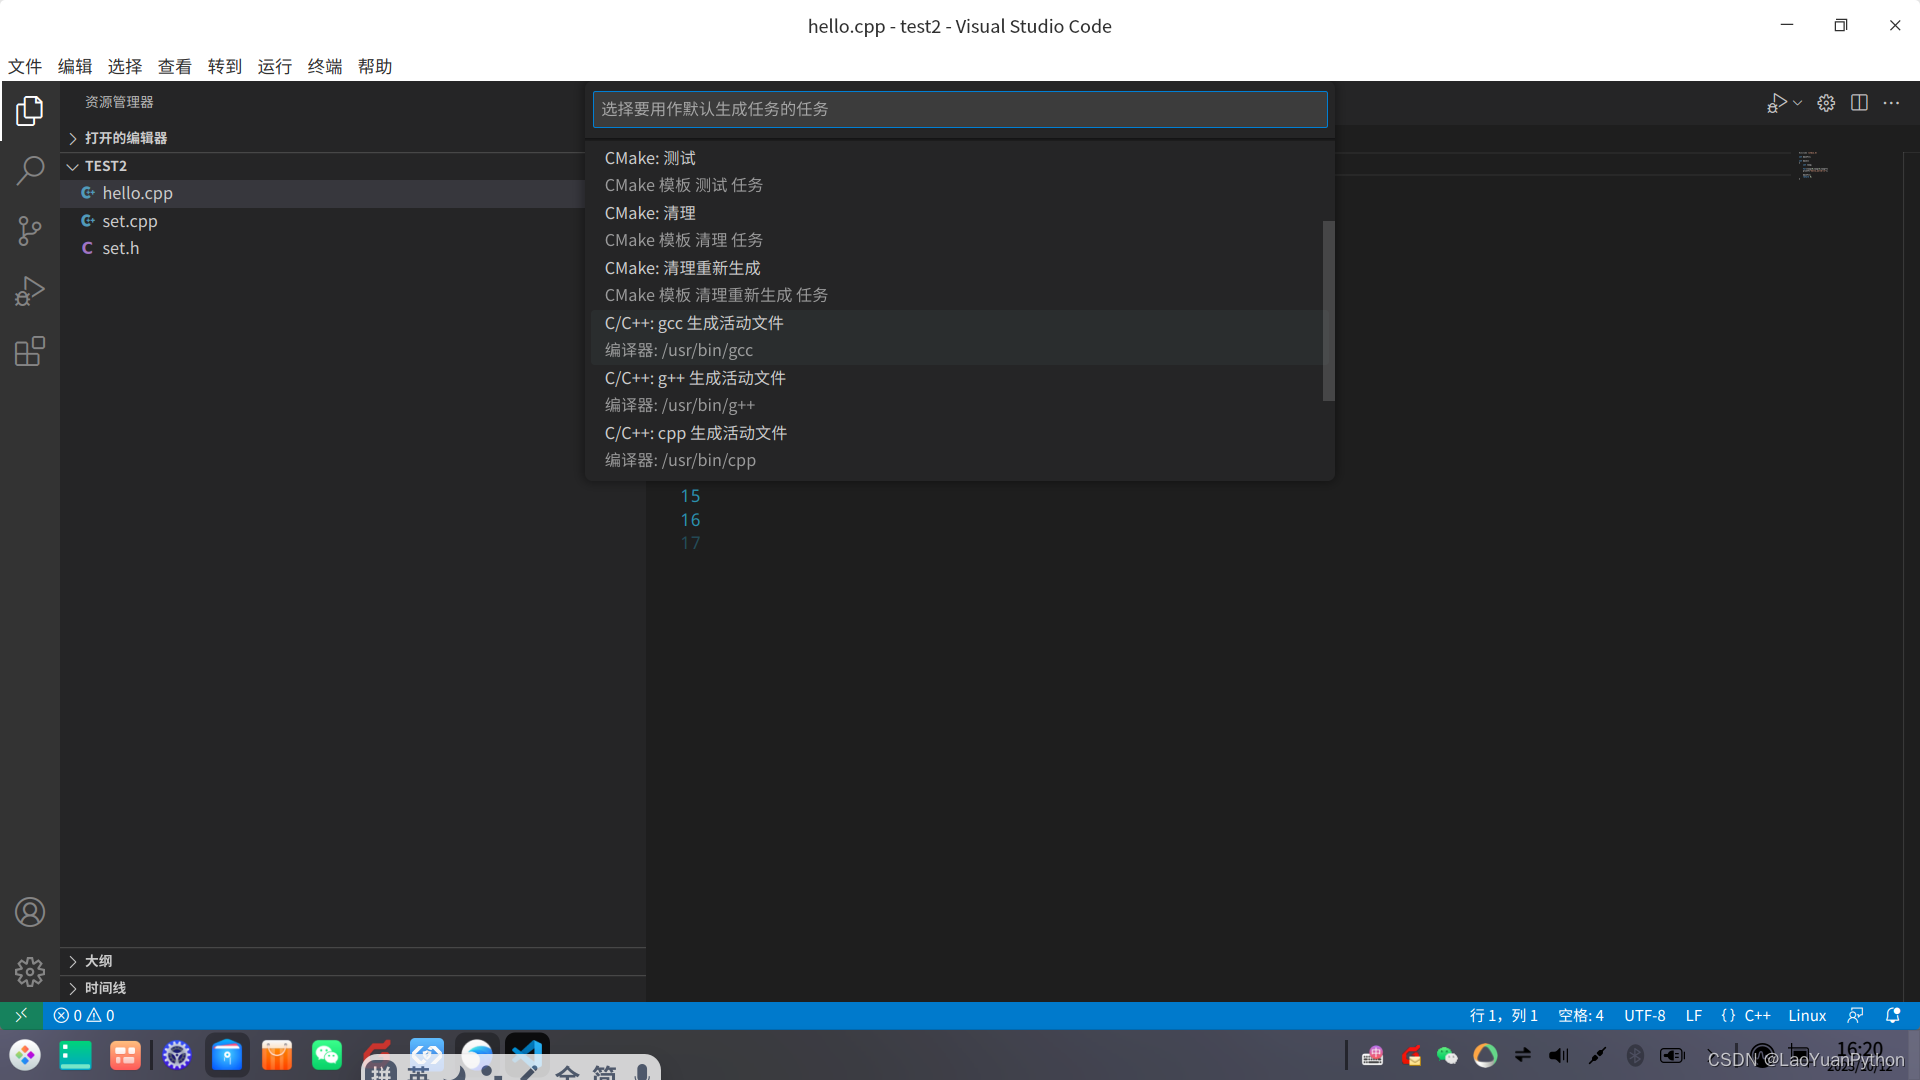The width and height of the screenshot is (1920, 1080).
Task: Click the editor title settings gear icon
Action: click(1826, 103)
